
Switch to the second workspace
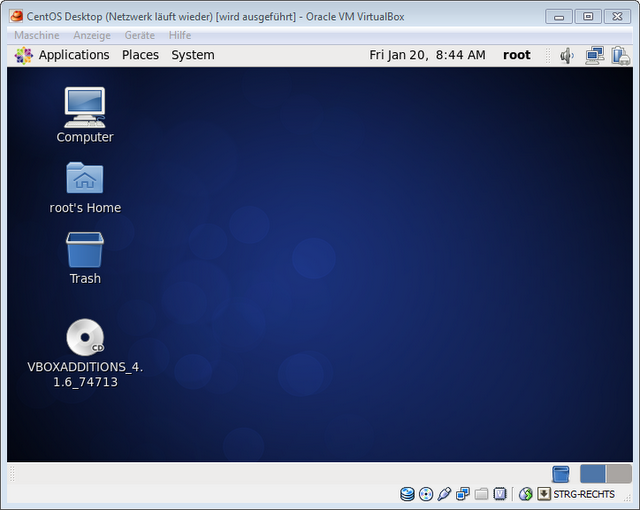(619, 474)
